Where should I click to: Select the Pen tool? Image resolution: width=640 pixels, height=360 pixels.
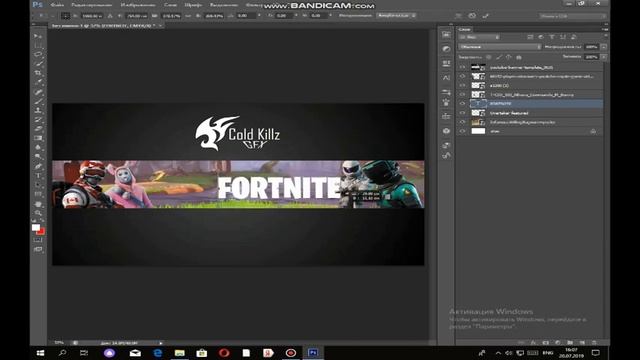(x=38, y=167)
